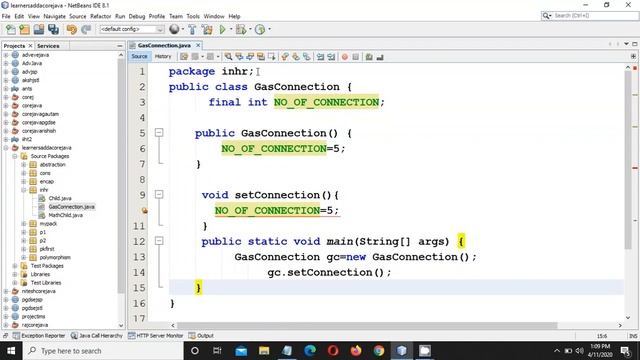This screenshot has width=640, height=360.
Task: Open the Output window button
Action: [x=201, y=336]
